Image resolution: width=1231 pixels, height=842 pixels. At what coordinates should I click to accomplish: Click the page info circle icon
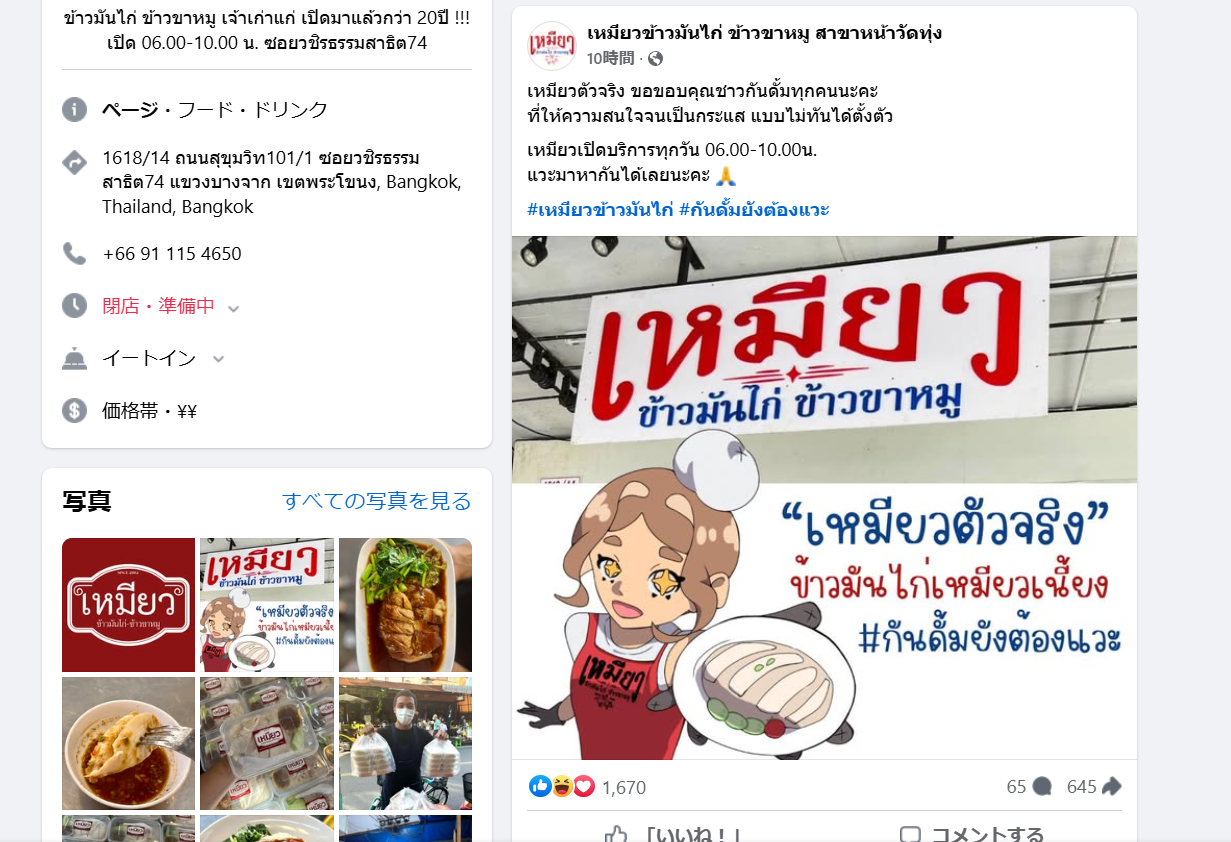(75, 110)
